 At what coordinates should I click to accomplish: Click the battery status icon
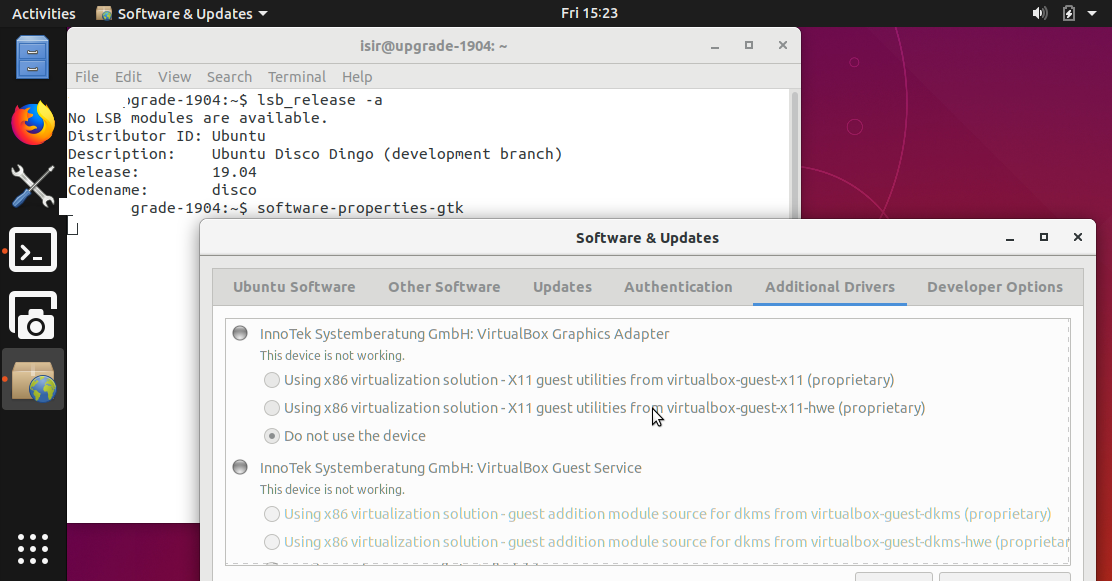pyautogui.click(x=1069, y=13)
